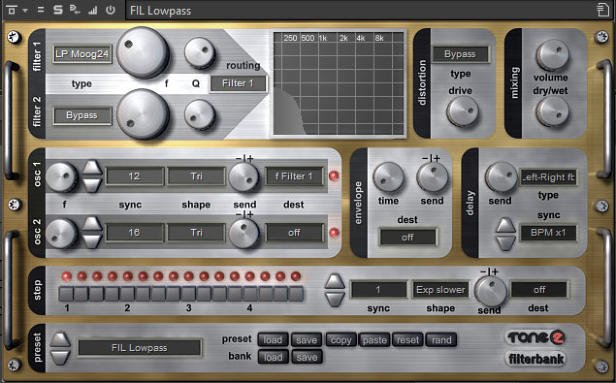This screenshot has height=383, width=616.
Task: Open the osc 2 shape Tri selector
Action: (x=196, y=233)
